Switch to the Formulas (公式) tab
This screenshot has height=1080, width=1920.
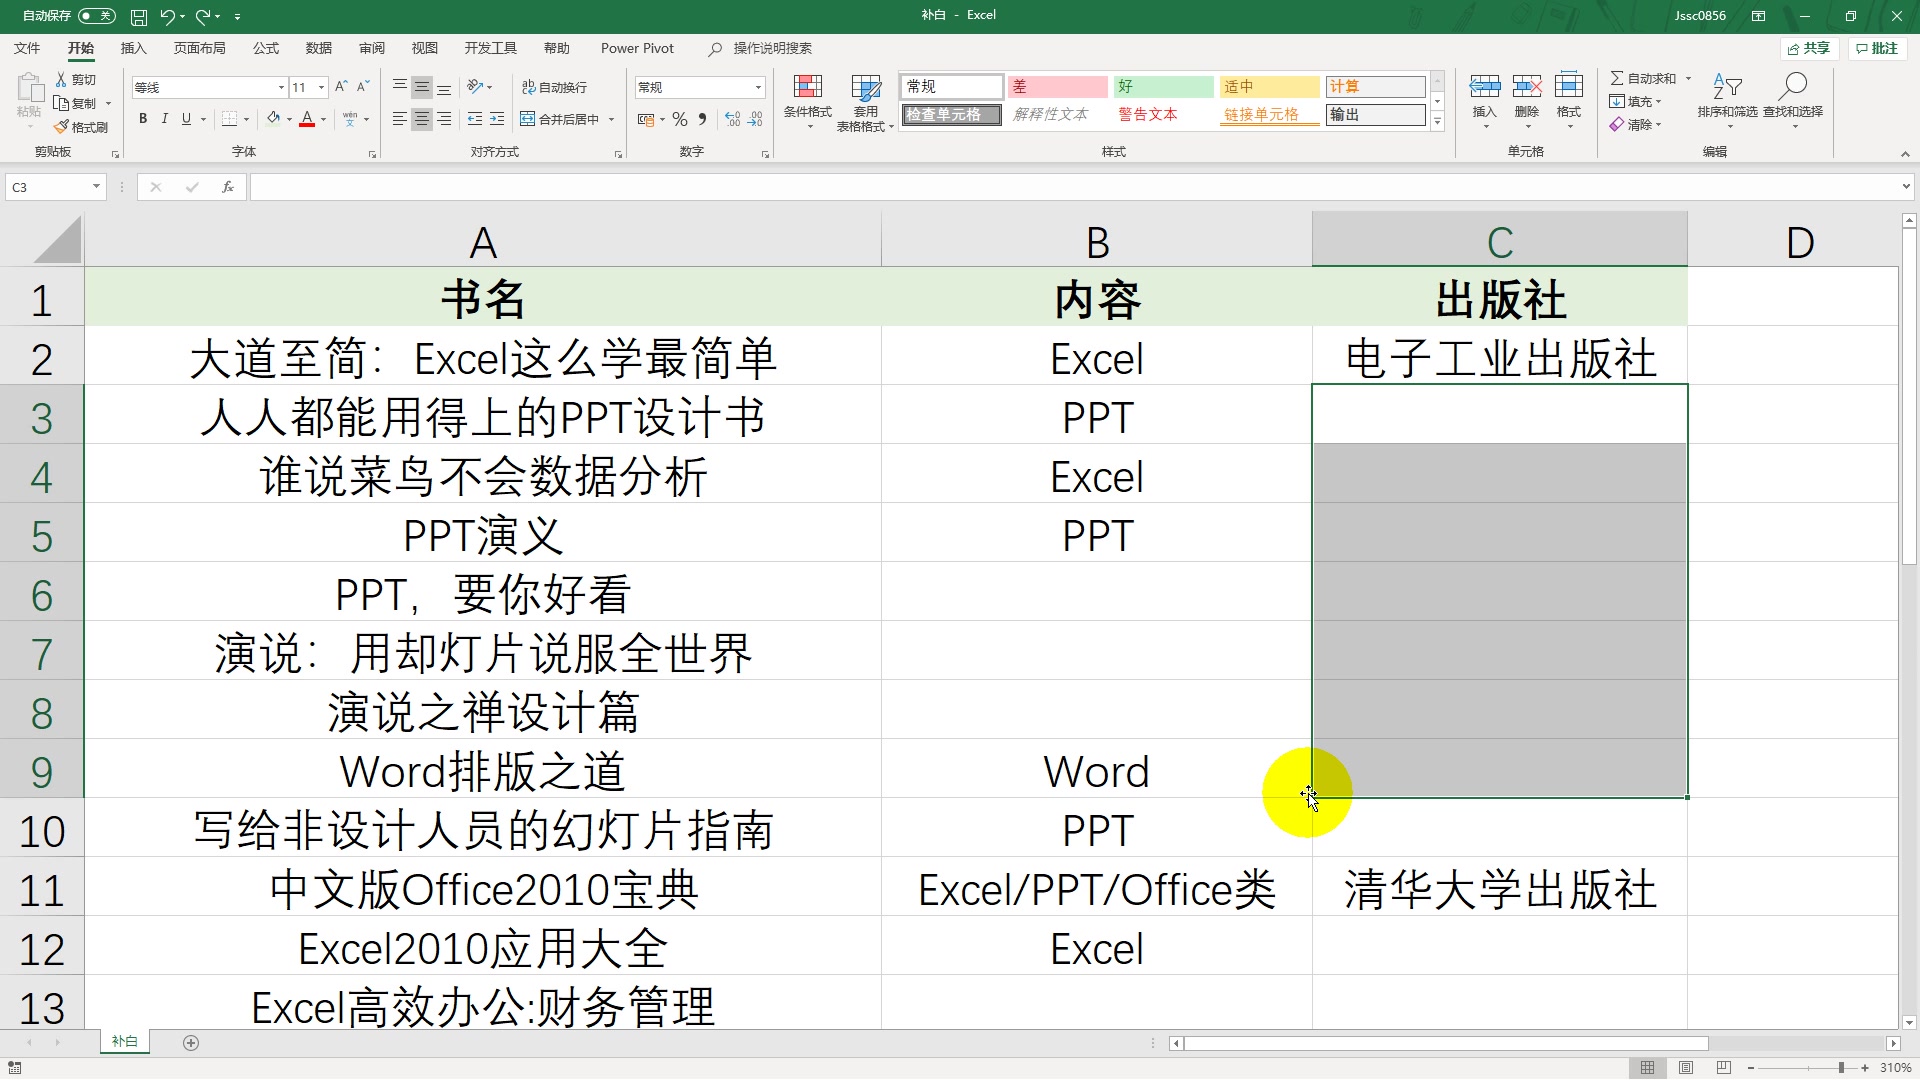[265, 48]
